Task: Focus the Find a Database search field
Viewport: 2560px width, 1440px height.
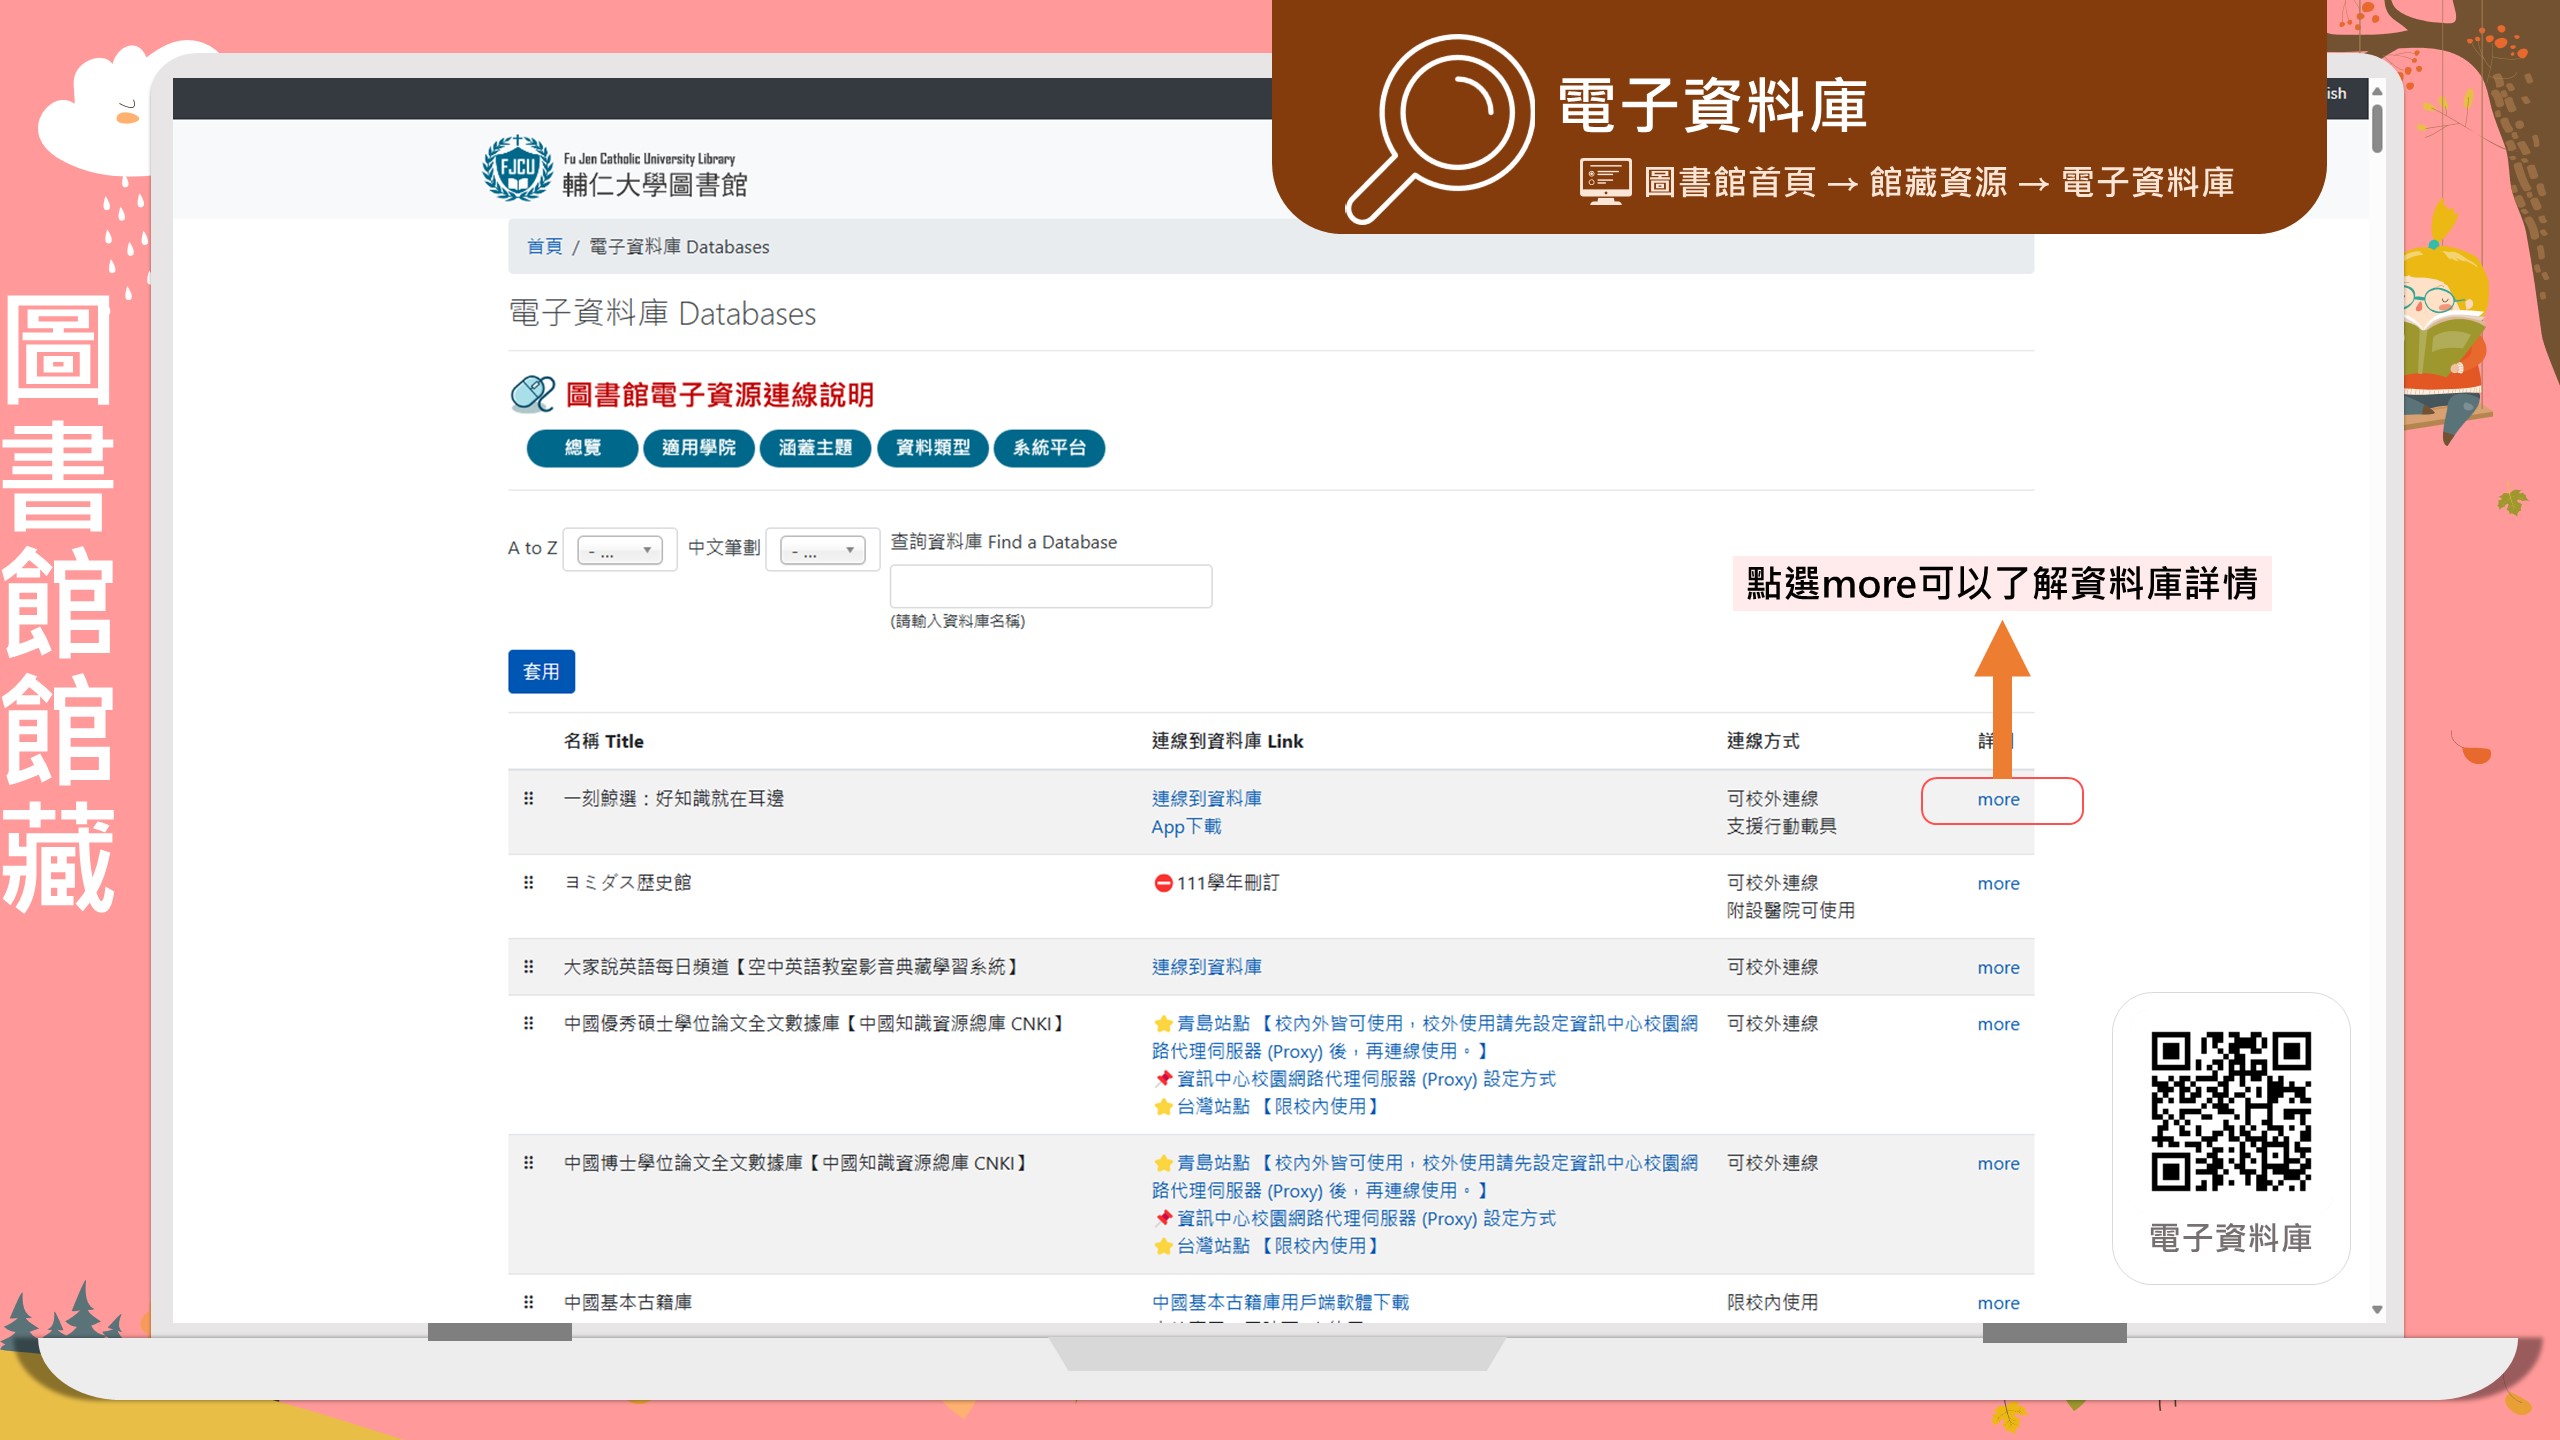Action: pyautogui.click(x=1051, y=586)
